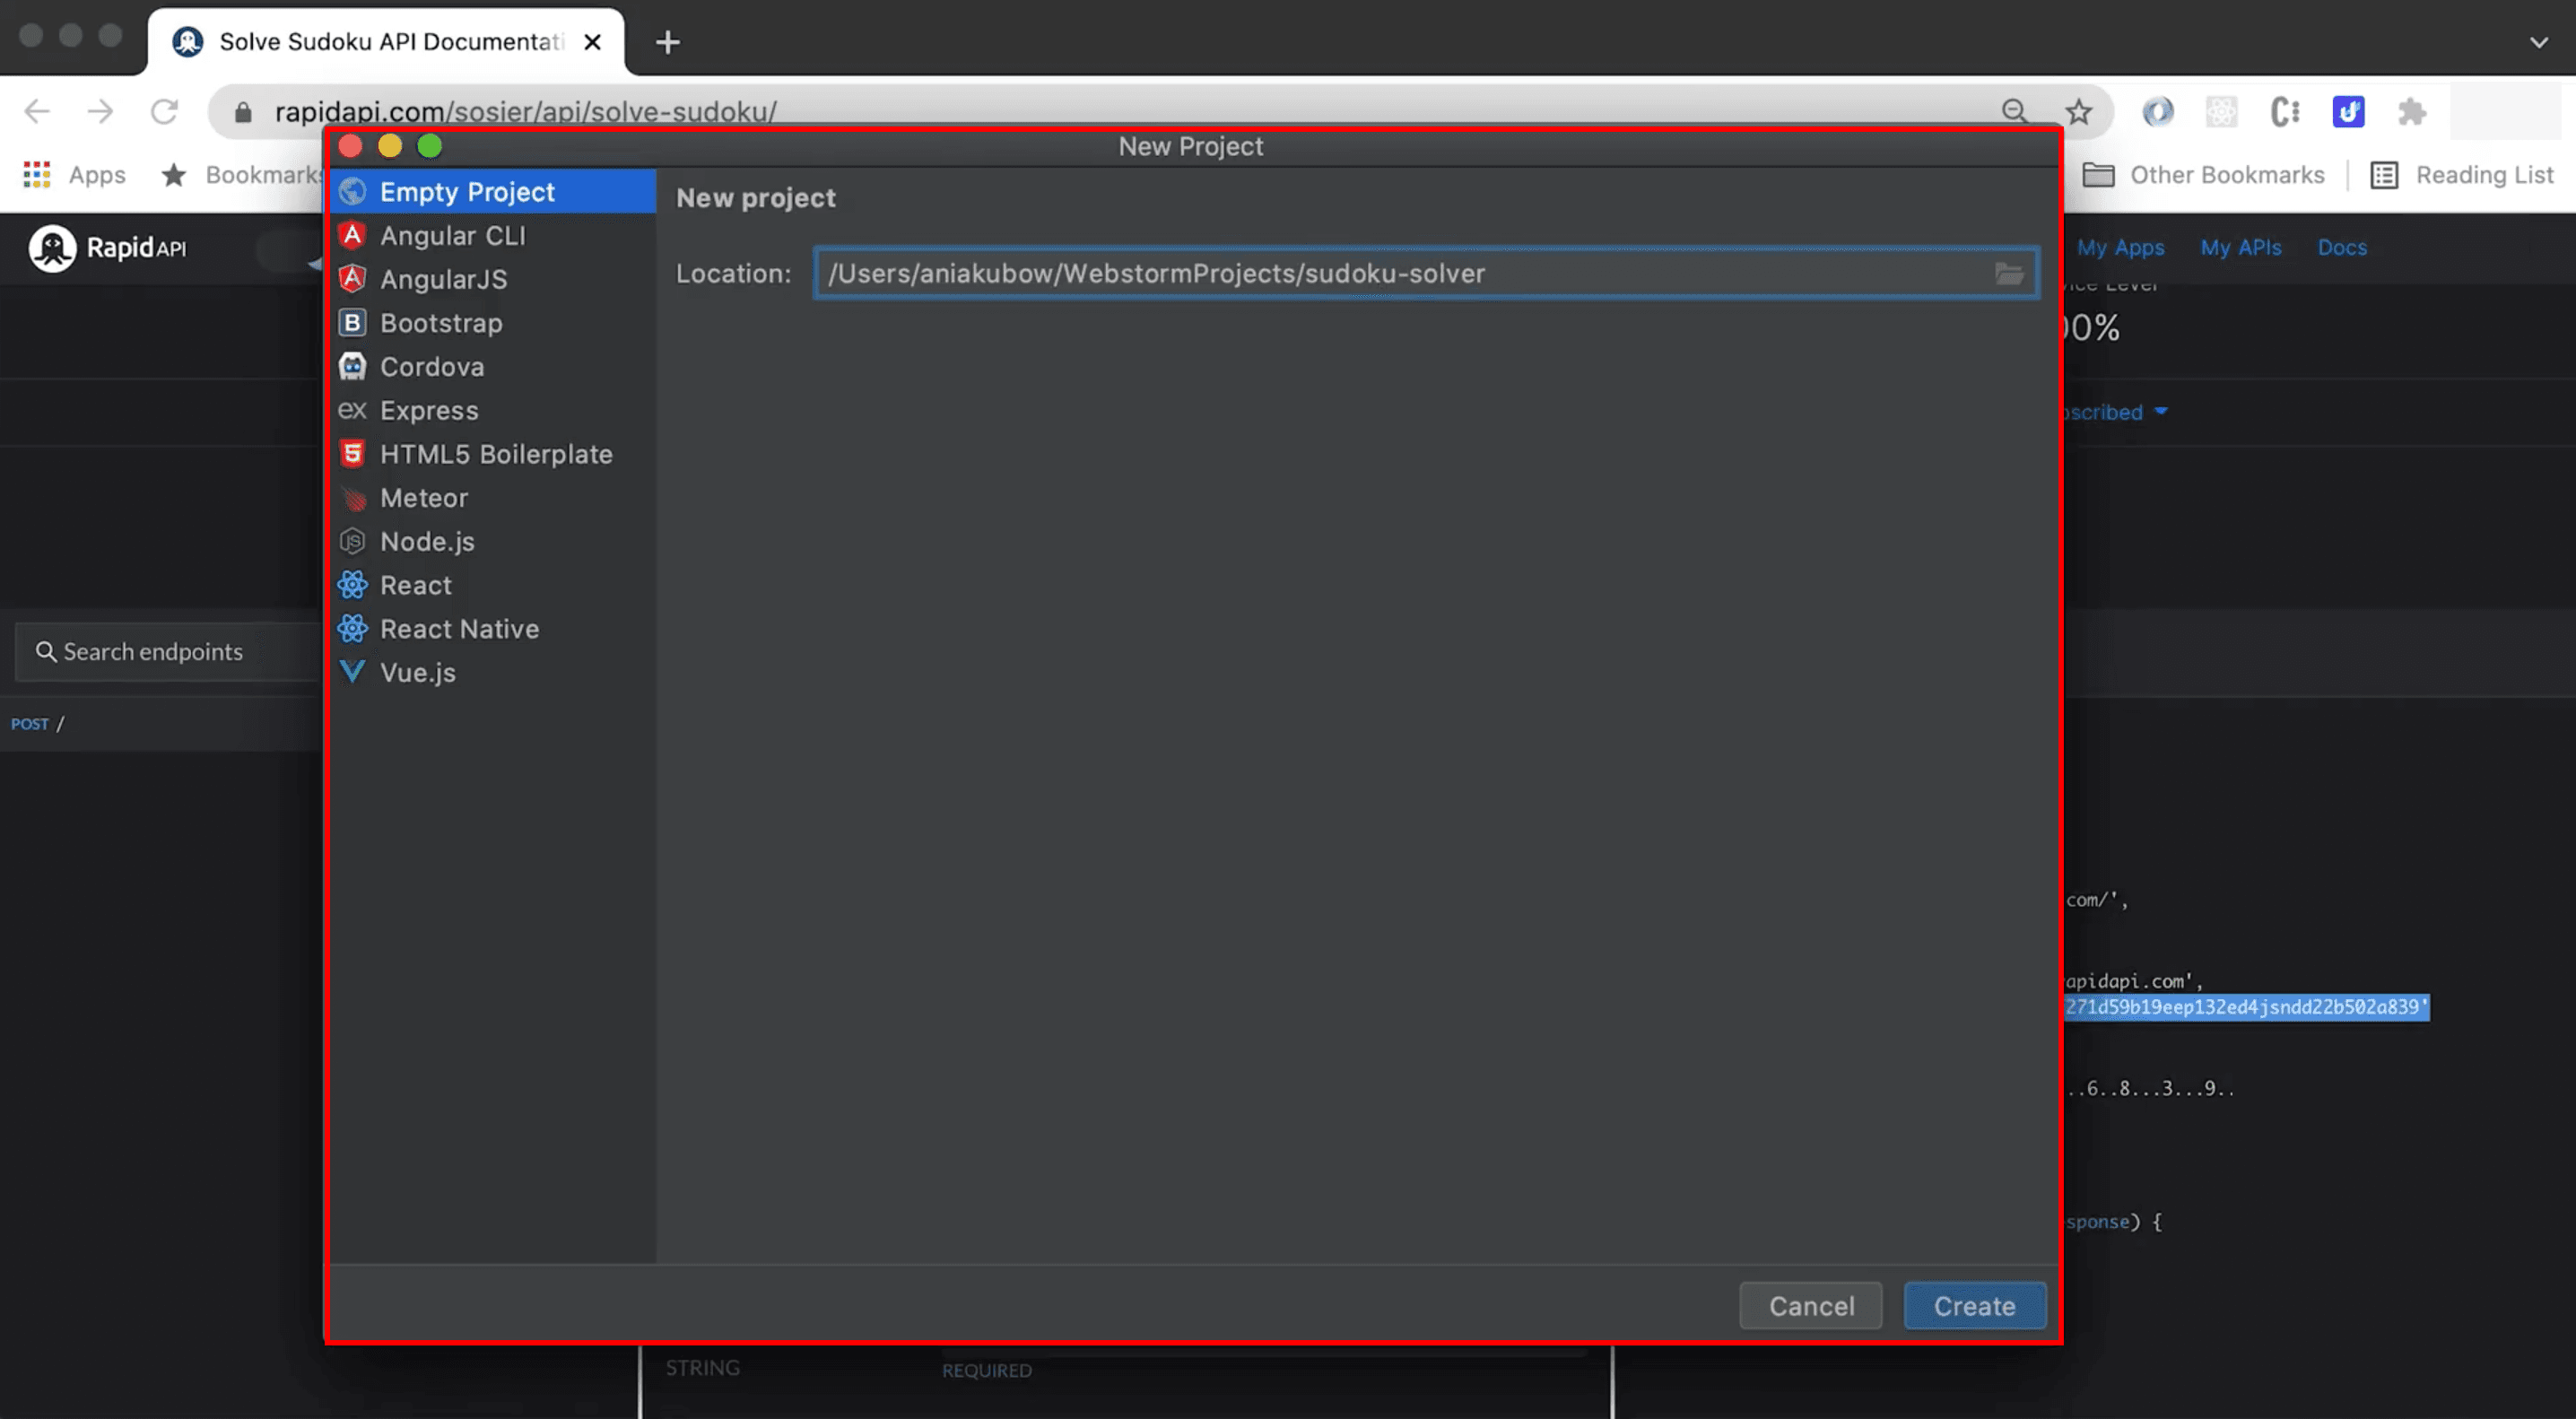The image size is (2576, 1419).
Task: Open the Reading List
Action: [x=2461, y=175]
